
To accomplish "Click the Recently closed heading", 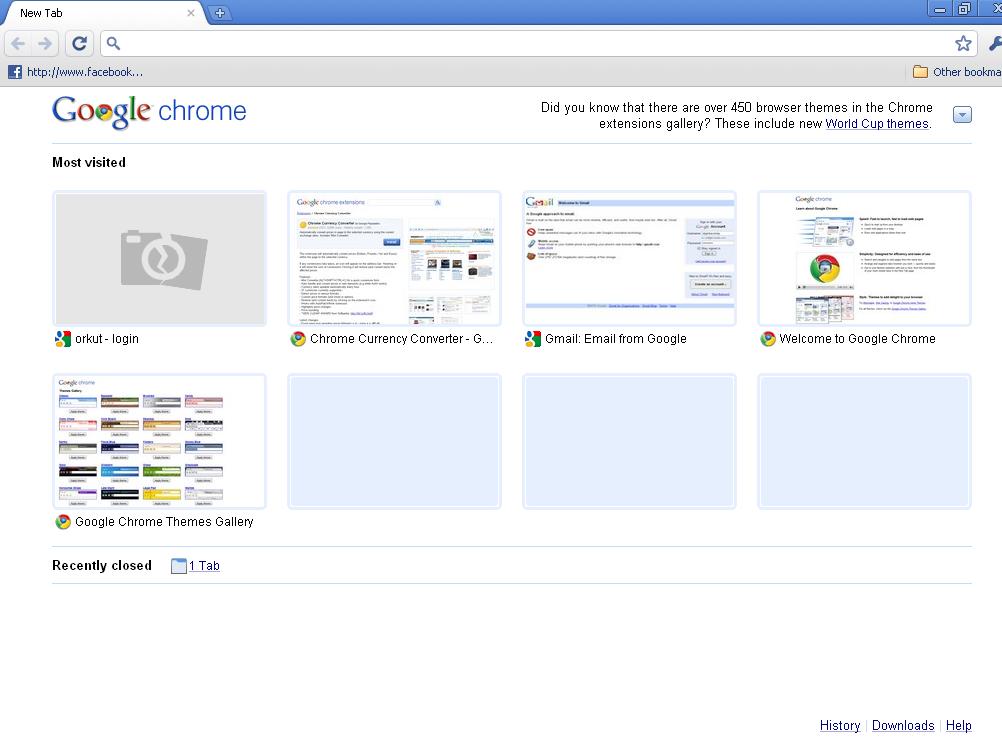I will 102,566.
